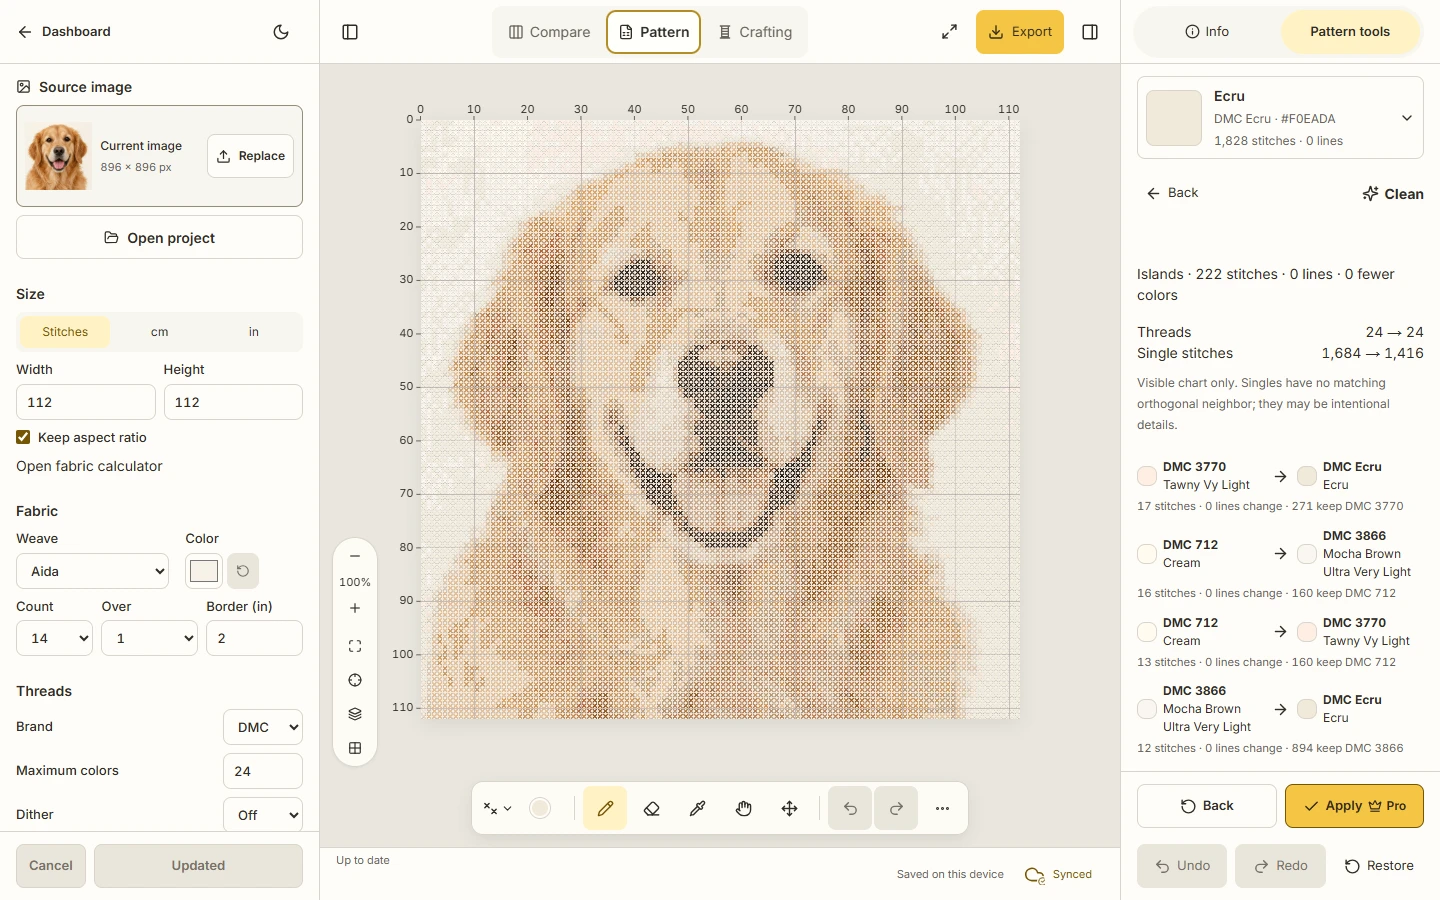Click the grid icon in zoom controls
Viewport: 1440px width, 900px height.
(355, 748)
